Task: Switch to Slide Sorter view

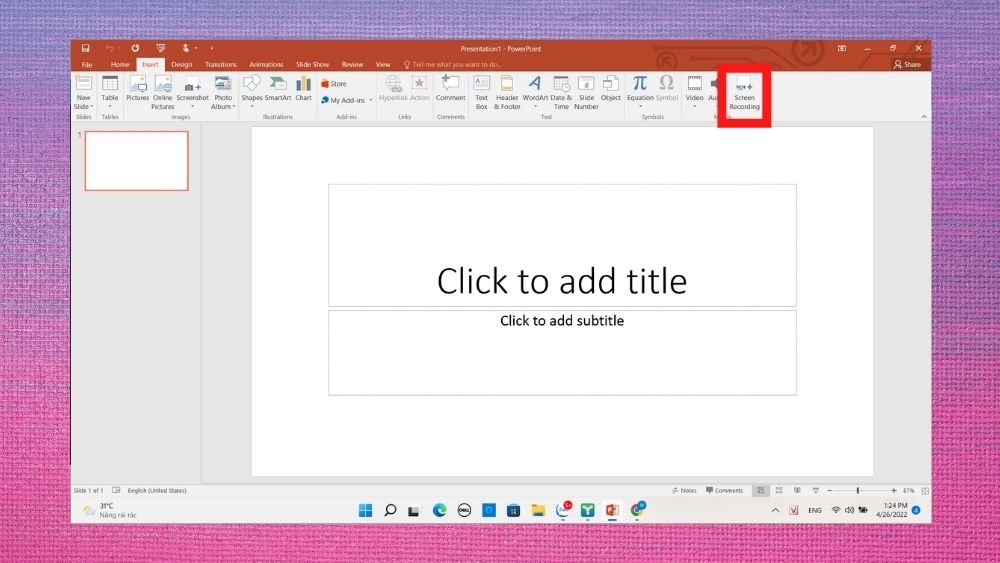Action: pyautogui.click(x=779, y=490)
